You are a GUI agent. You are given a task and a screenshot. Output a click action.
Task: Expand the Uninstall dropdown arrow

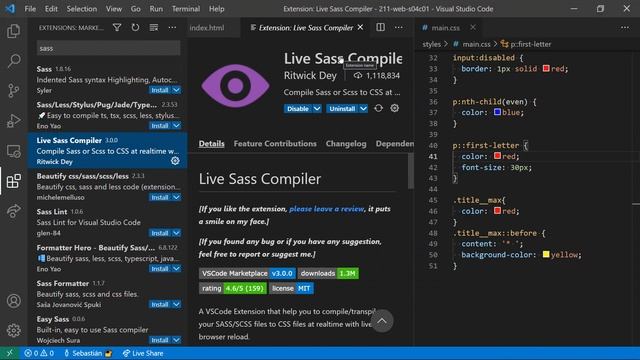363,109
